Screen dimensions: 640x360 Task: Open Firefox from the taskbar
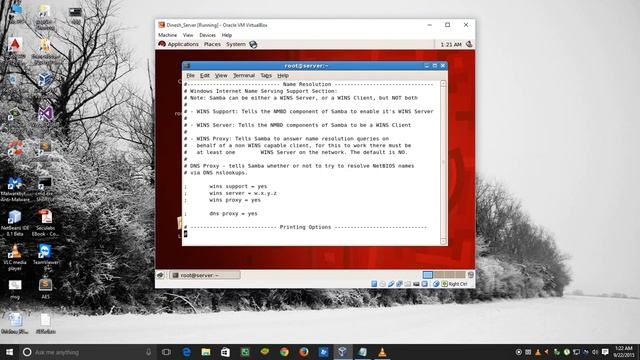tap(304, 352)
